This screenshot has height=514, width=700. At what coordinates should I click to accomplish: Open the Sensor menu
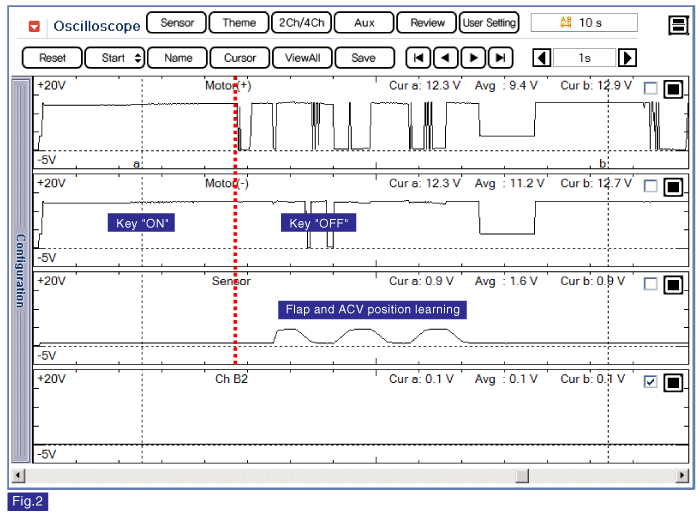tap(177, 23)
